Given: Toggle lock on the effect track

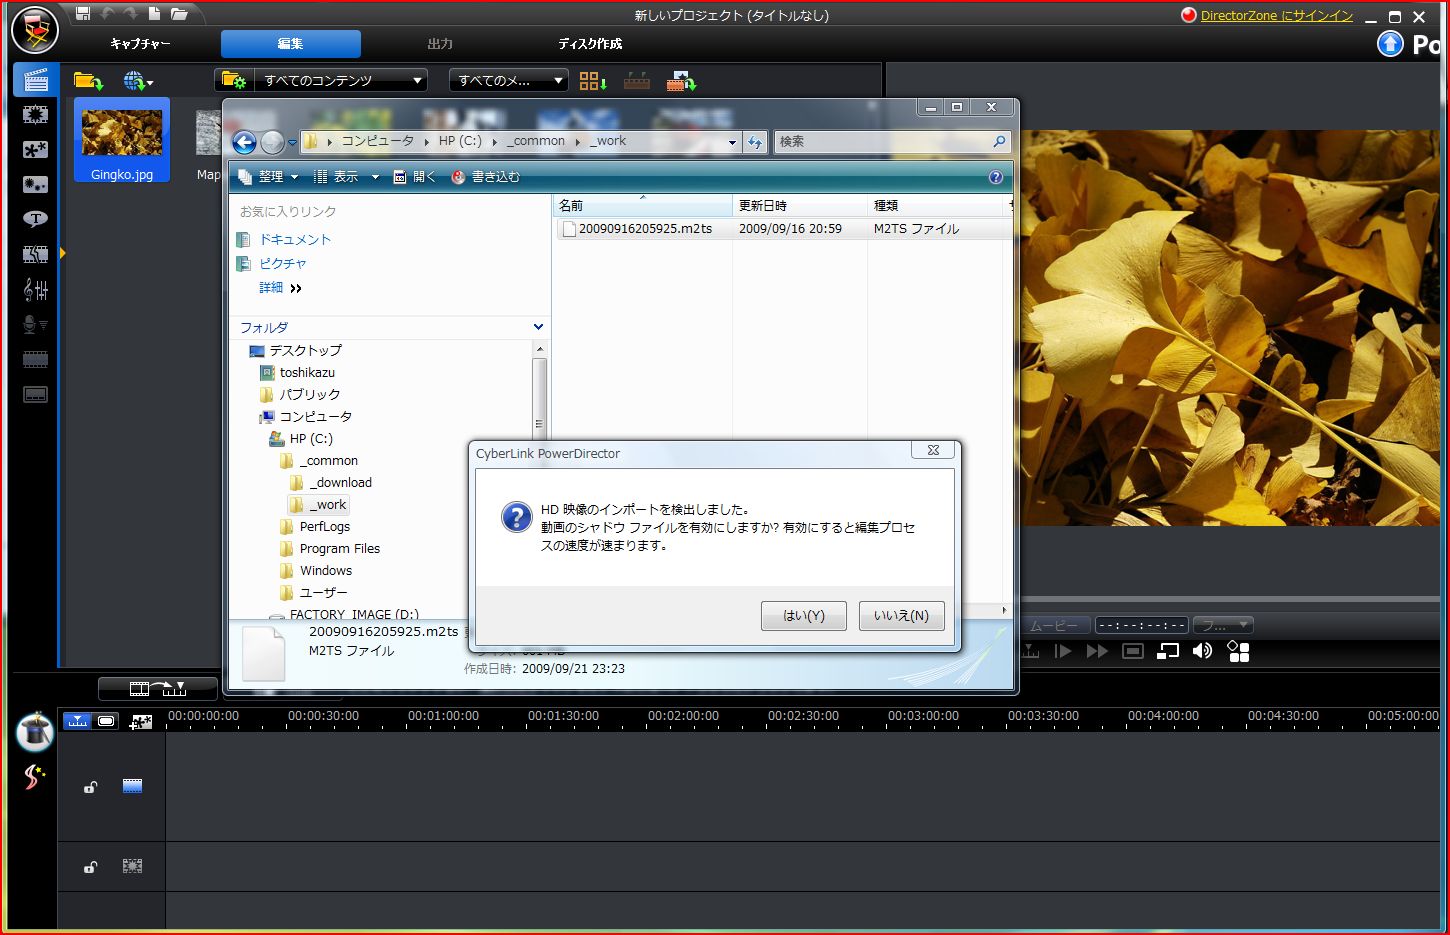Looking at the screenshot, I should [90, 867].
